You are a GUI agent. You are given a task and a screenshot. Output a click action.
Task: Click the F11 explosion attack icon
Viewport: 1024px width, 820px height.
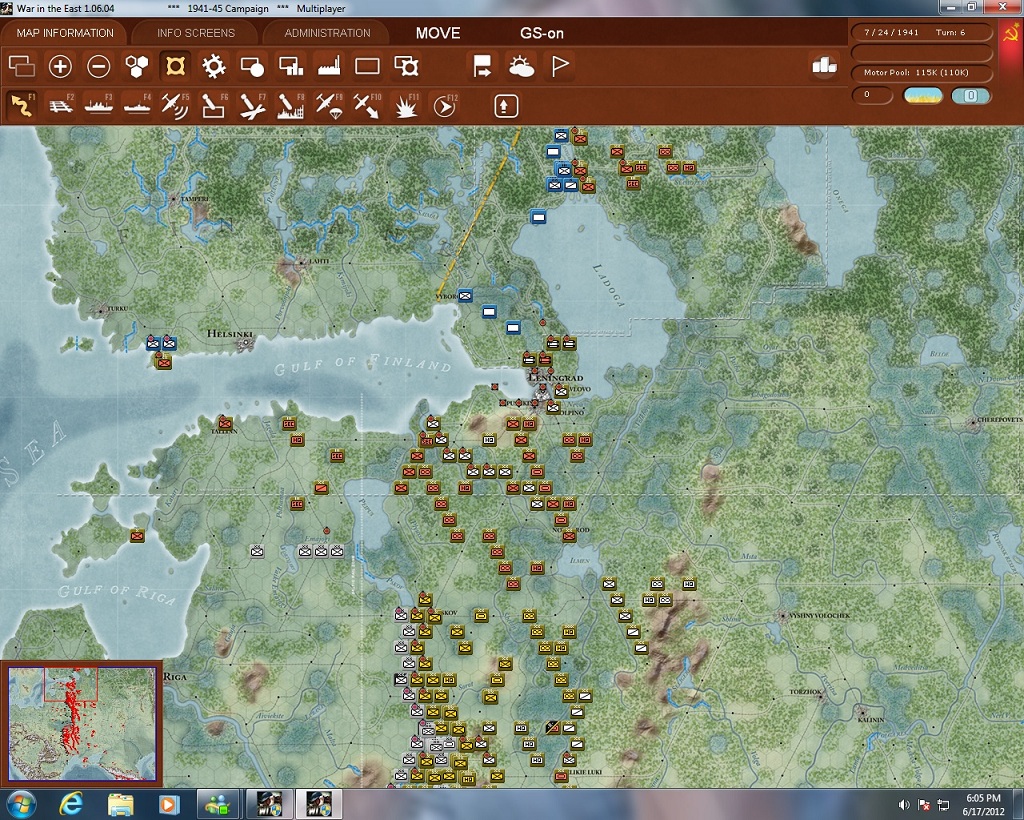tap(406, 106)
